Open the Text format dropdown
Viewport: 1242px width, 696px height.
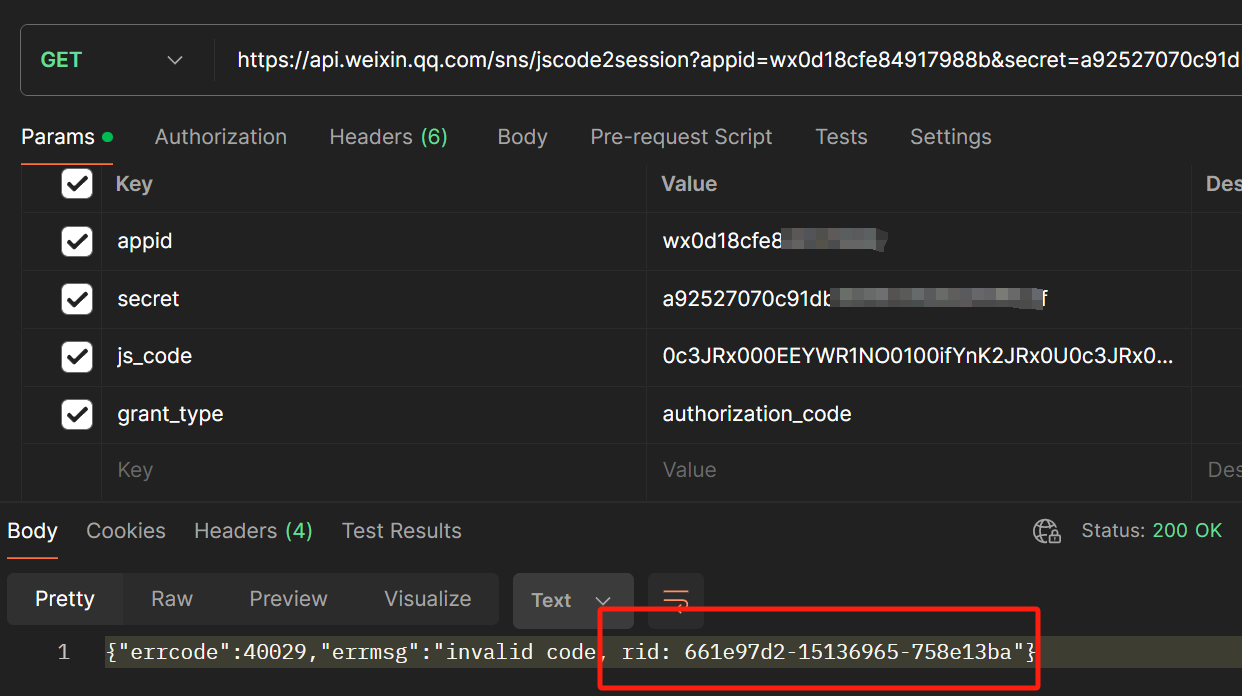[x=573, y=600]
